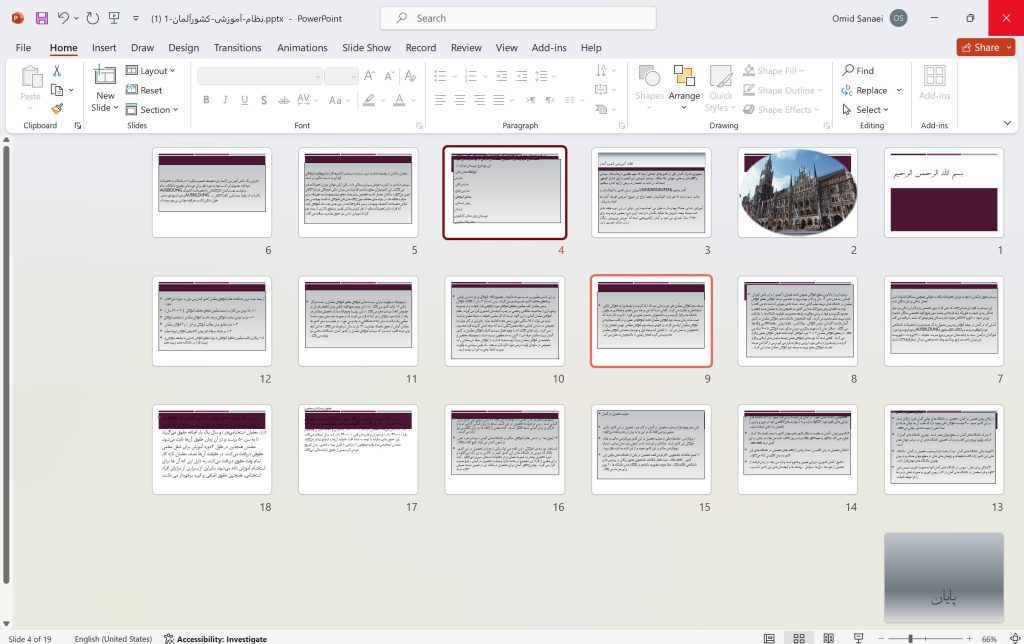Open Reading View from status bar
Viewport: 1024px width, 644px height.
tap(828, 638)
